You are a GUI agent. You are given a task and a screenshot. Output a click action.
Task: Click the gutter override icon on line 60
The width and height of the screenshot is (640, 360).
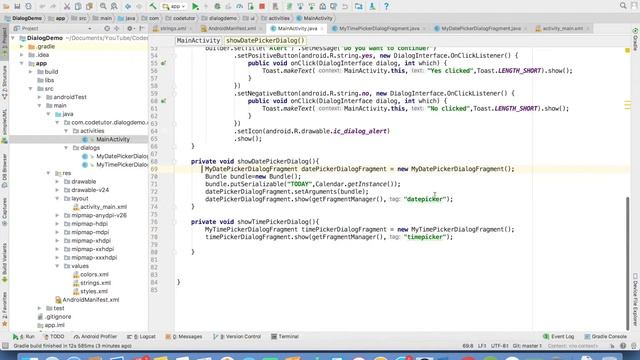(x=163, y=101)
